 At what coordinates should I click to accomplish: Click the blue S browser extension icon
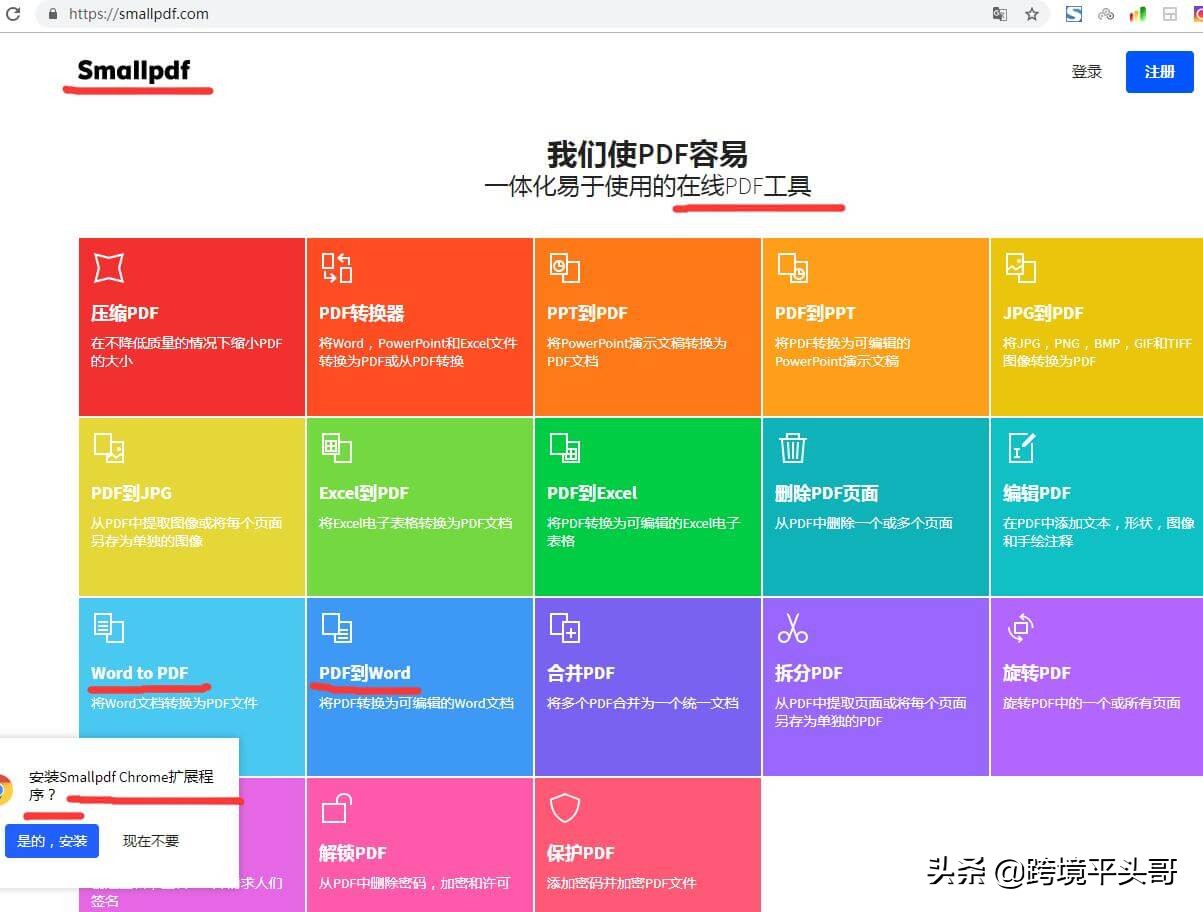(1074, 14)
